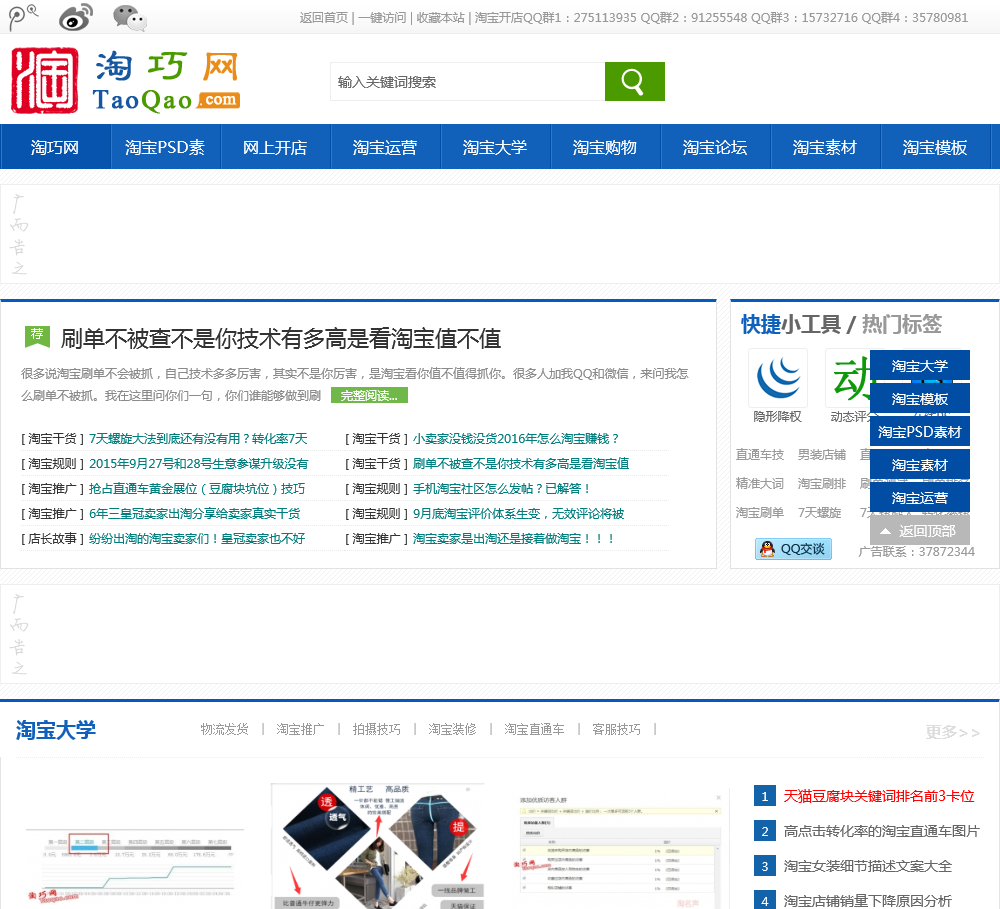The image size is (1000, 909).
Task: Click floating 淘宝模板 sidebar button
Action: 920,399
